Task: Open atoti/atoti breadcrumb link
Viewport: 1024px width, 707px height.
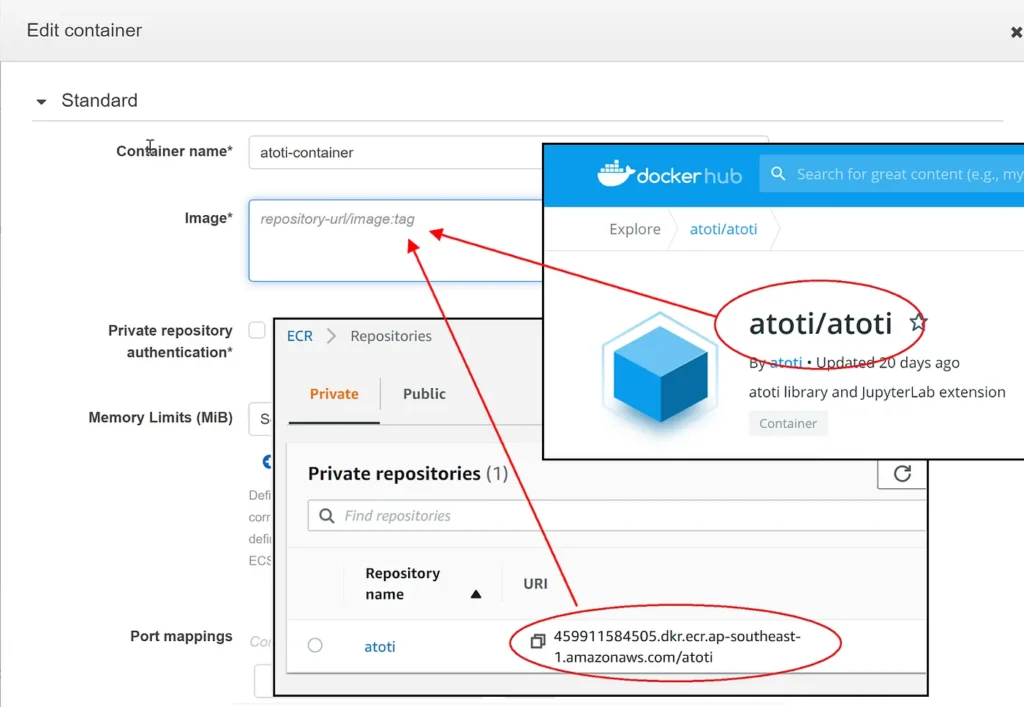Action: pos(723,229)
